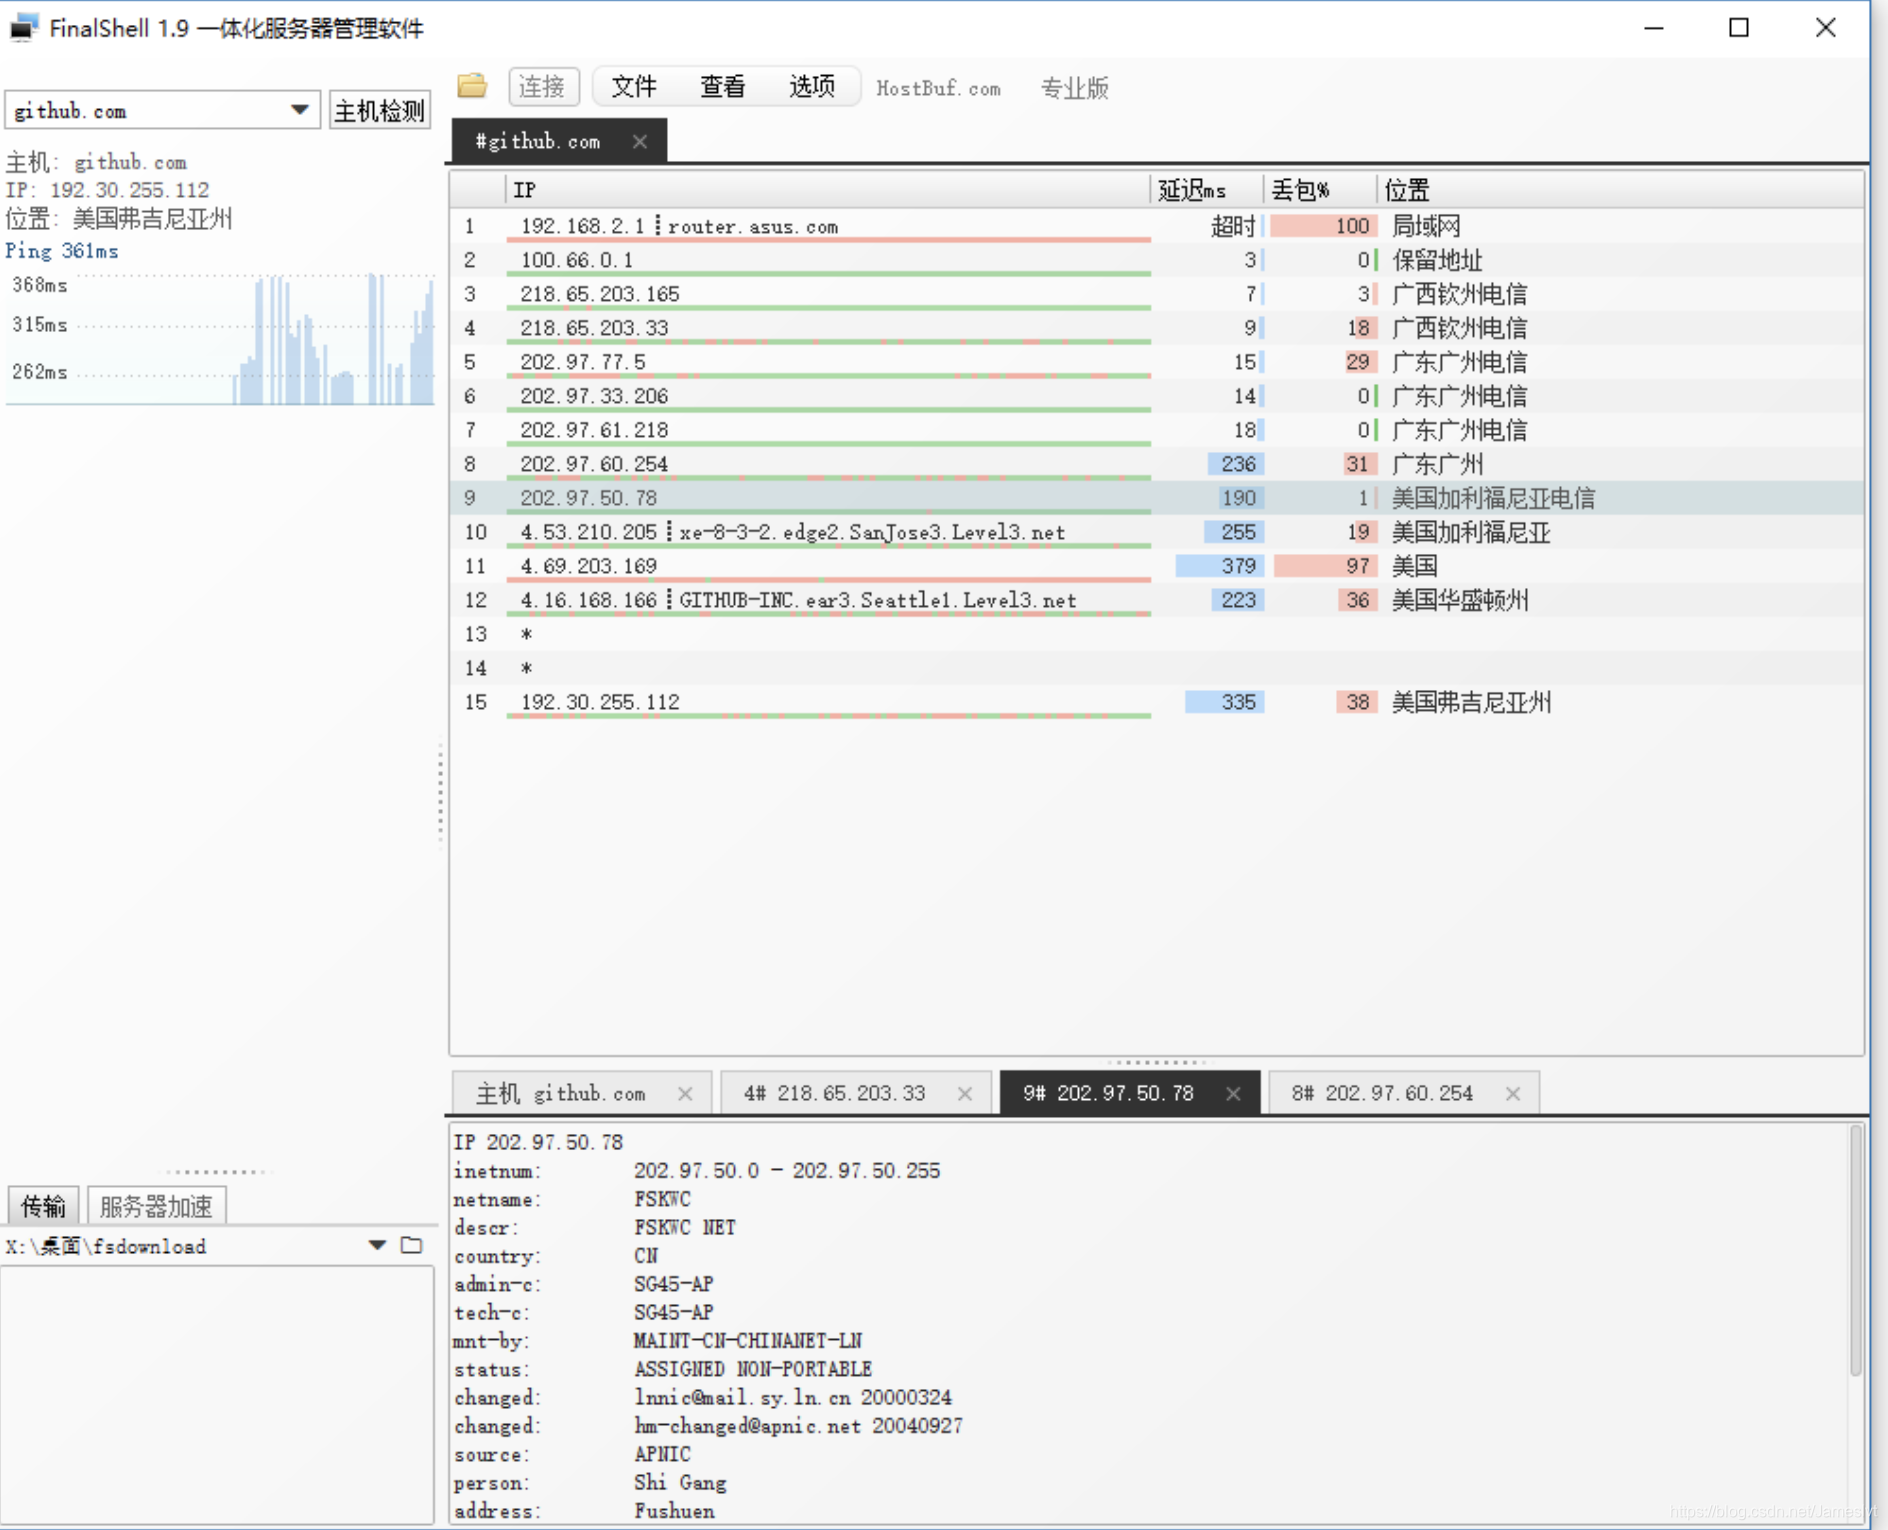This screenshot has height=1530, width=1888.
Task: Click the 主机检测 button
Action: pos(379,110)
